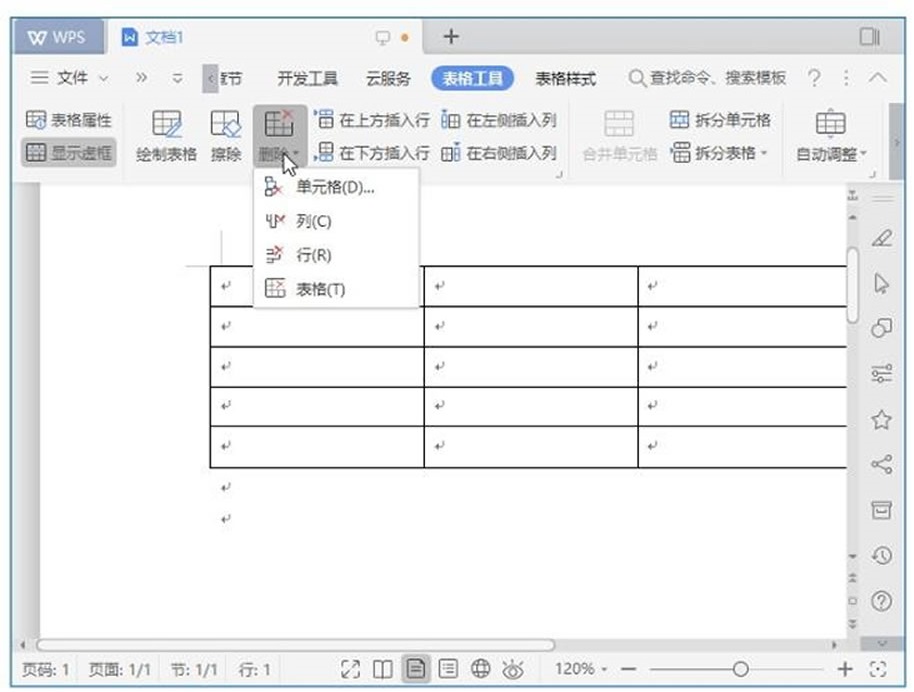
Task: Click Insert Column Right (在右侧插入列)
Action: 499,153
